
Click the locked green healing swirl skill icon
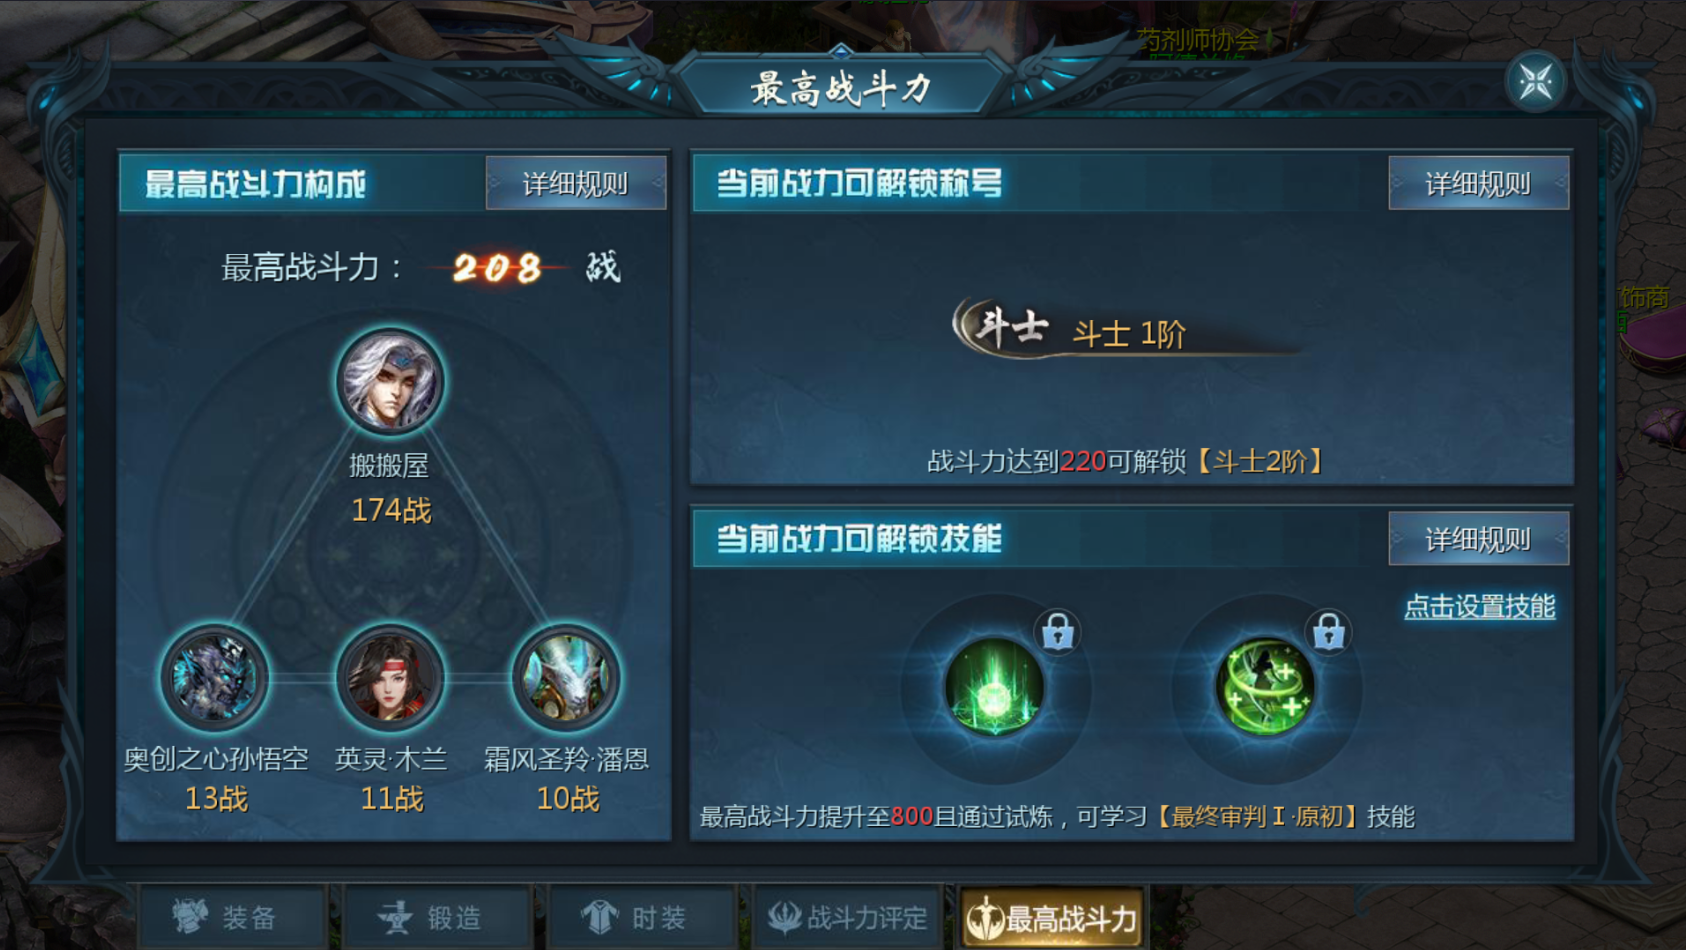[x=1264, y=687]
